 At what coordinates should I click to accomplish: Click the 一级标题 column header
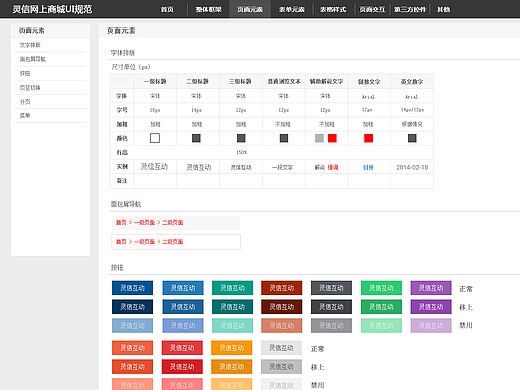tap(155, 81)
